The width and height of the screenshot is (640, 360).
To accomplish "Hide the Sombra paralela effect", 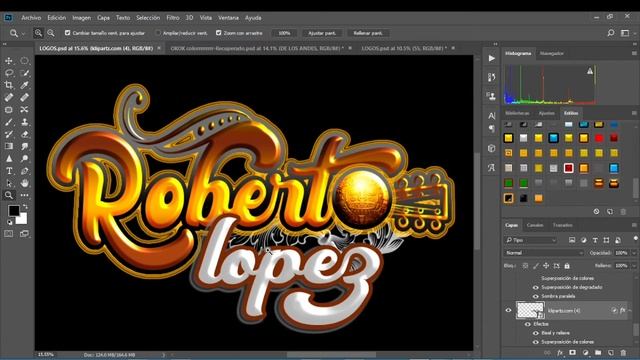I will [536, 296].
